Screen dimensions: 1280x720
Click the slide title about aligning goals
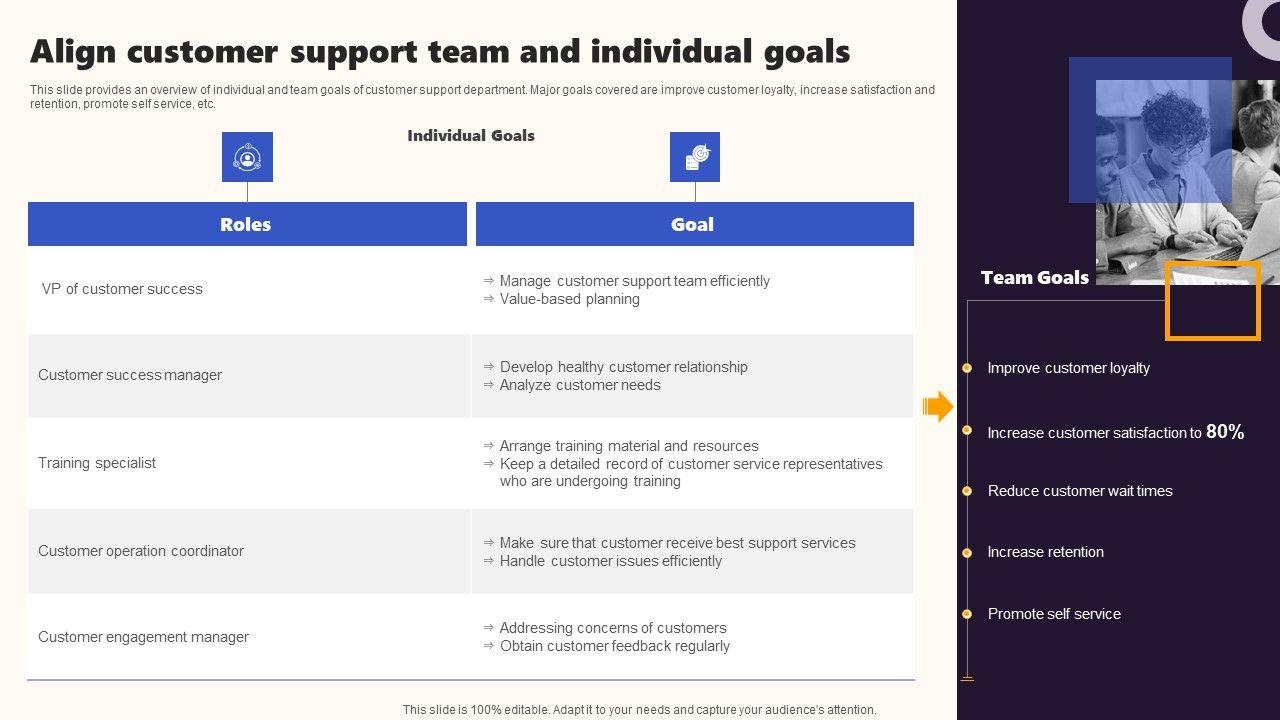click(440, 51)
